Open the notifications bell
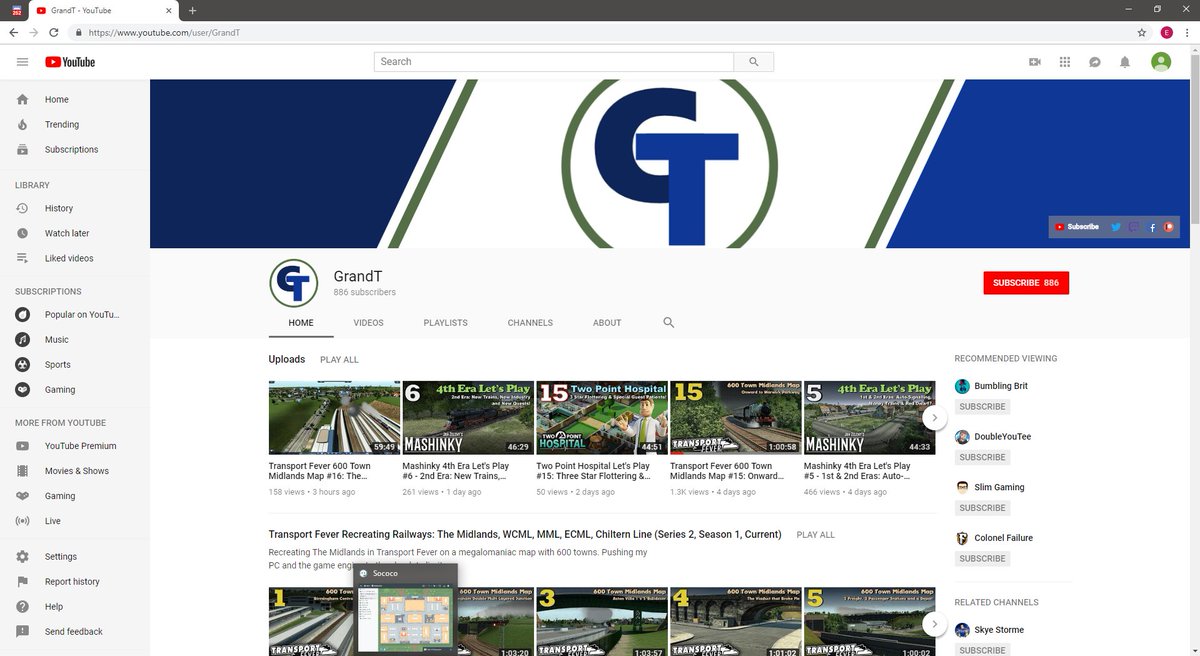Image resolution: width=1200 pixels, height=656 pixels. [1125, 62]
